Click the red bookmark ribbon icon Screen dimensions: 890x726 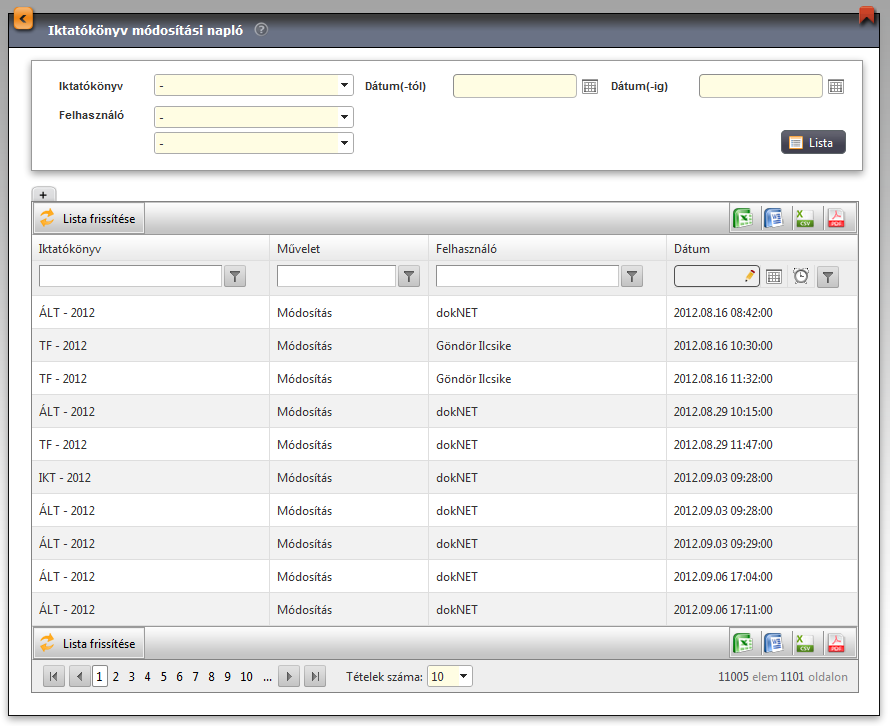tap(867, 15)
